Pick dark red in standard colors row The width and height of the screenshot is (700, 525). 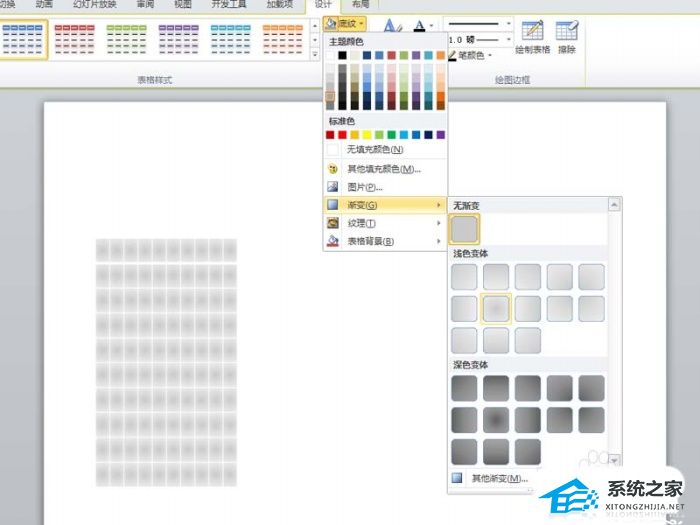tap(330, 135)
